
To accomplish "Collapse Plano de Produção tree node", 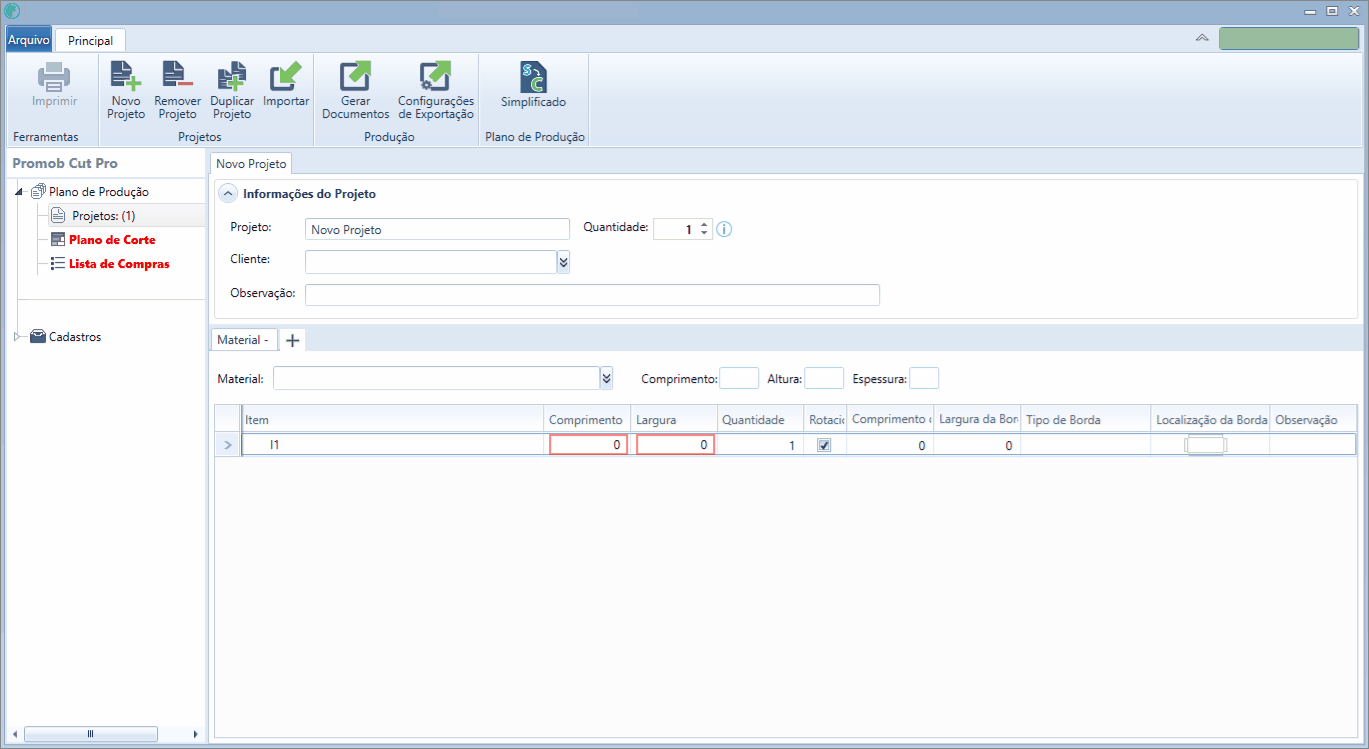I will 19,192.
